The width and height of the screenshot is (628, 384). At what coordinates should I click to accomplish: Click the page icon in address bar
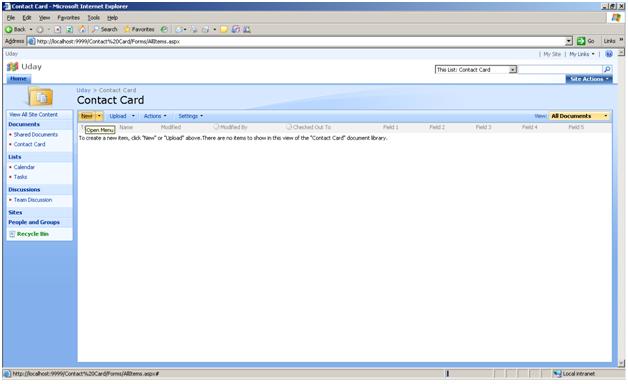coord(31,41)
